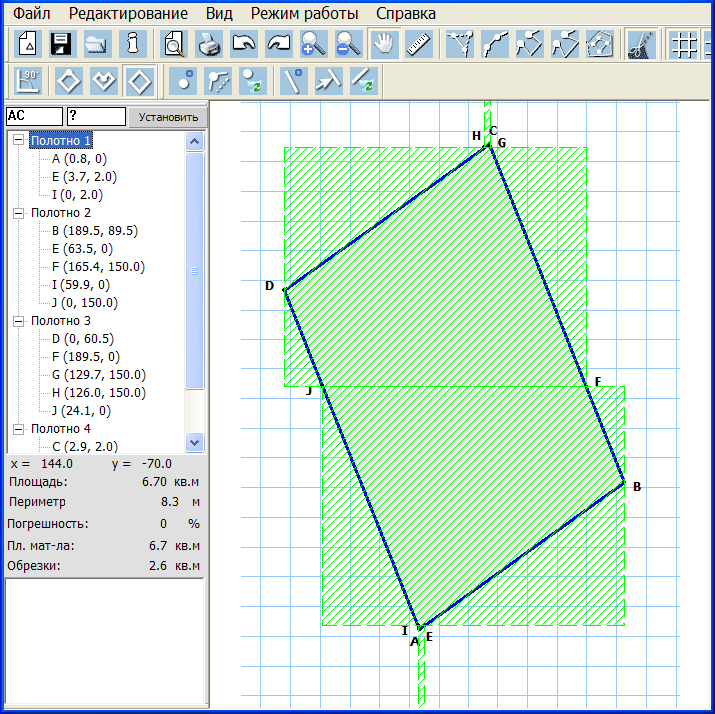Undo the last action with the left arrow
The width and height of the screenshot is (715, 714).
click(x=244, y=44)
